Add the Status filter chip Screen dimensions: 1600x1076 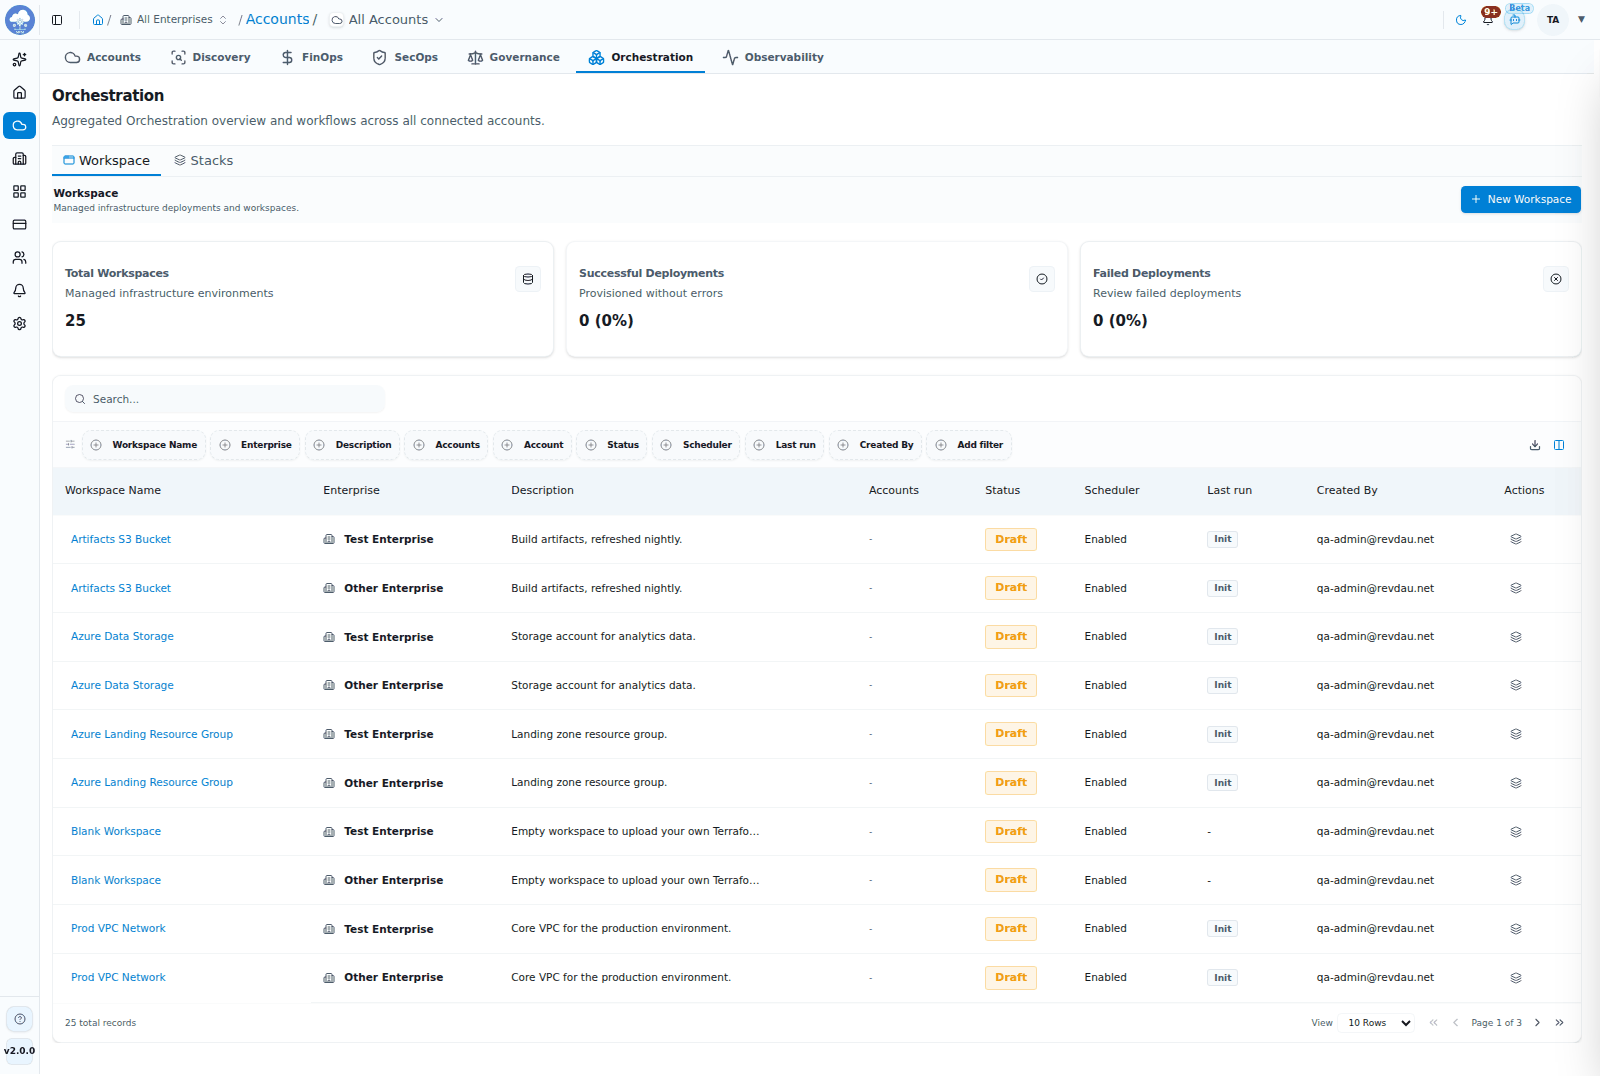coord(612,445)
